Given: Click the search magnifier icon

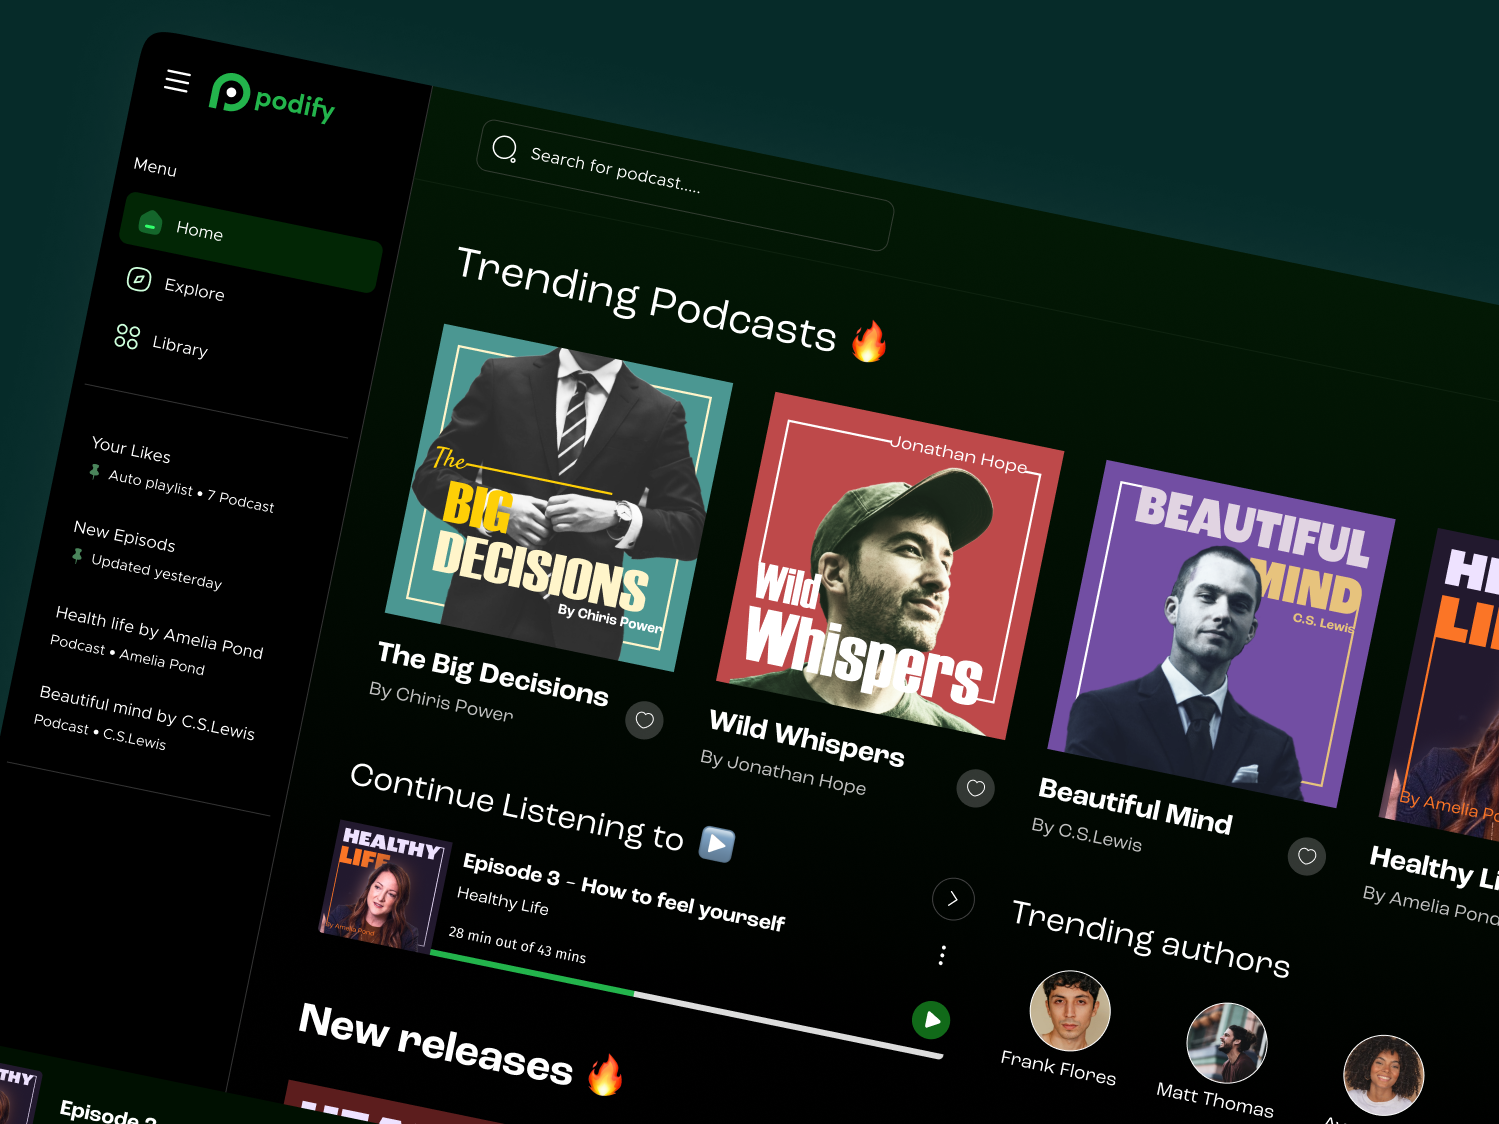Looking at the screenshot, I should point(505,148).
